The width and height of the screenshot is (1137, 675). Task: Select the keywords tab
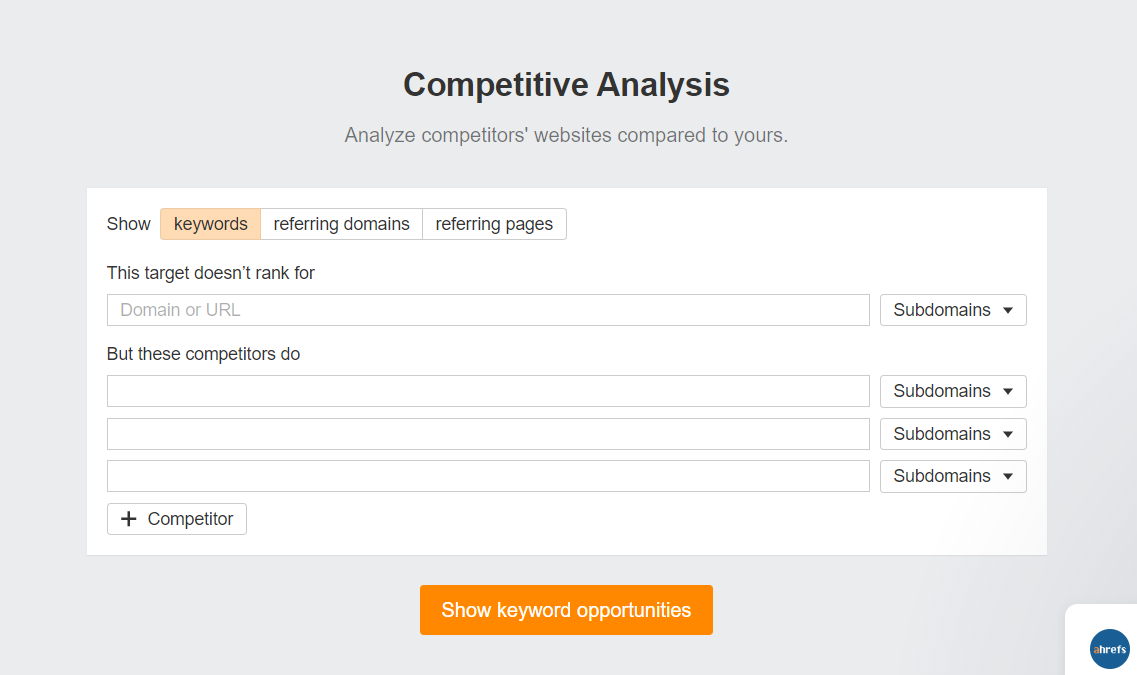pos(210,224)
